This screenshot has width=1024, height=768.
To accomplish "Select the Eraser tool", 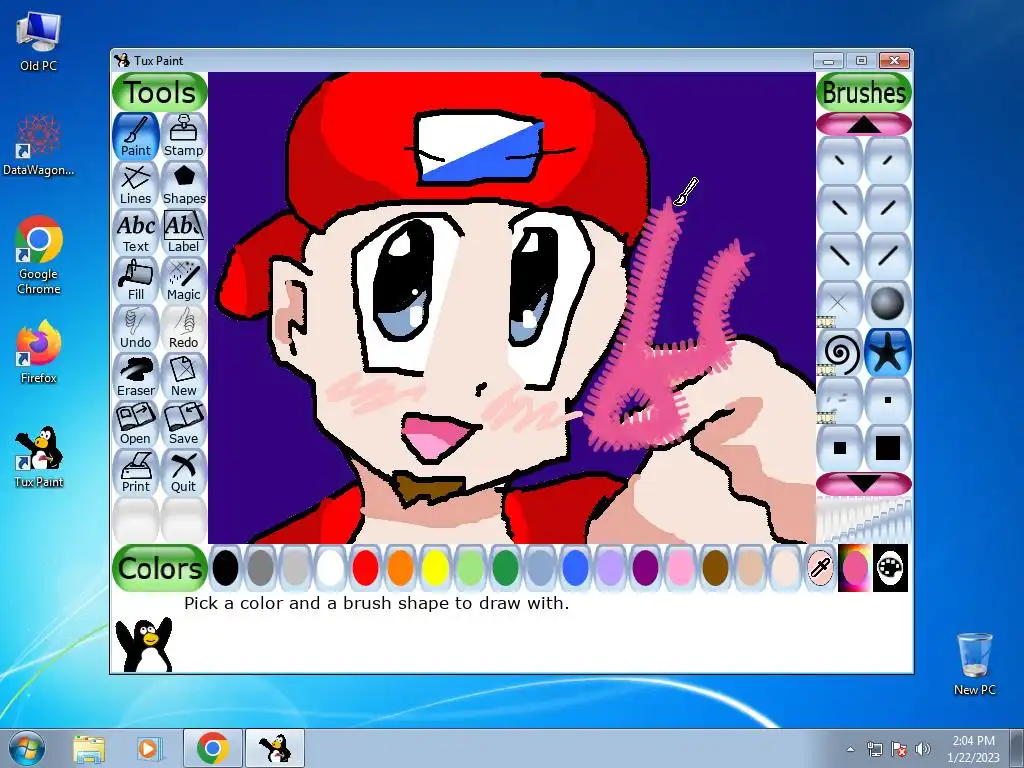I will (136, 376).
